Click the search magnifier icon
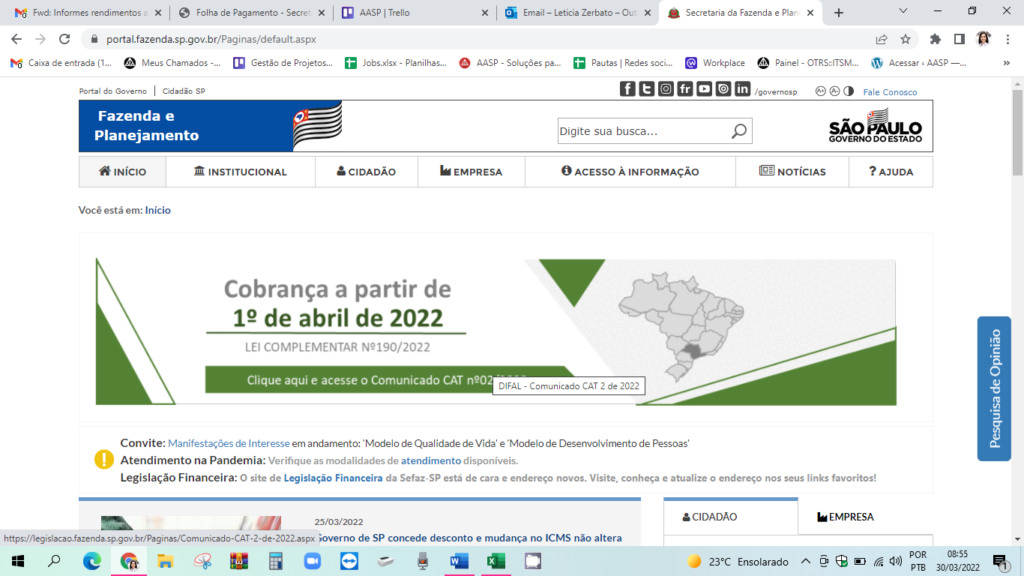The height and width of the screenshot is (576, 1024). point(739,131)
